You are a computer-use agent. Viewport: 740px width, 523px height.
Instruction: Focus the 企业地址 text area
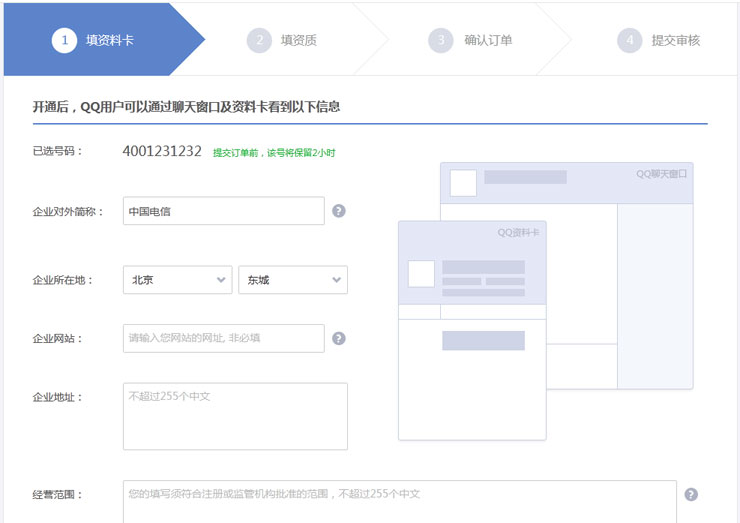[x=235, y=416]
